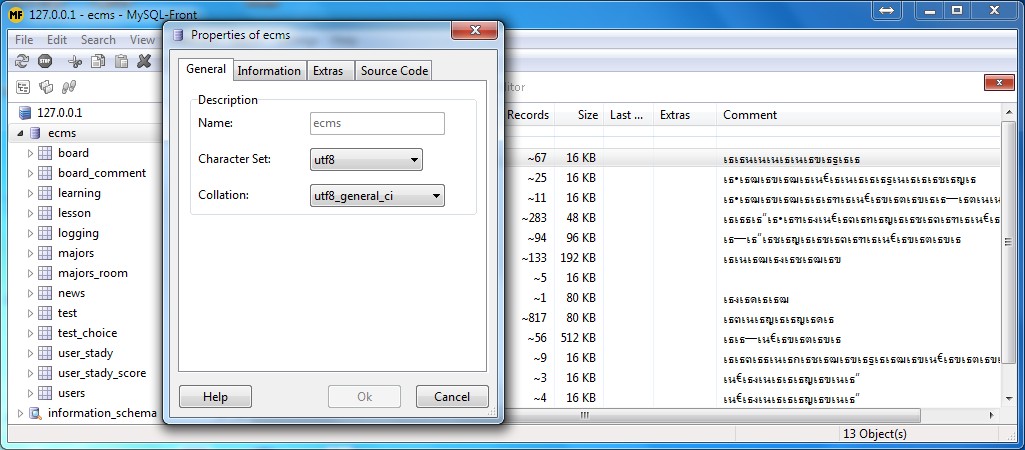Click the ~817 records cell
This screenshot has height=450, width=1025.
pyautogui.click(x=533, y=318)
